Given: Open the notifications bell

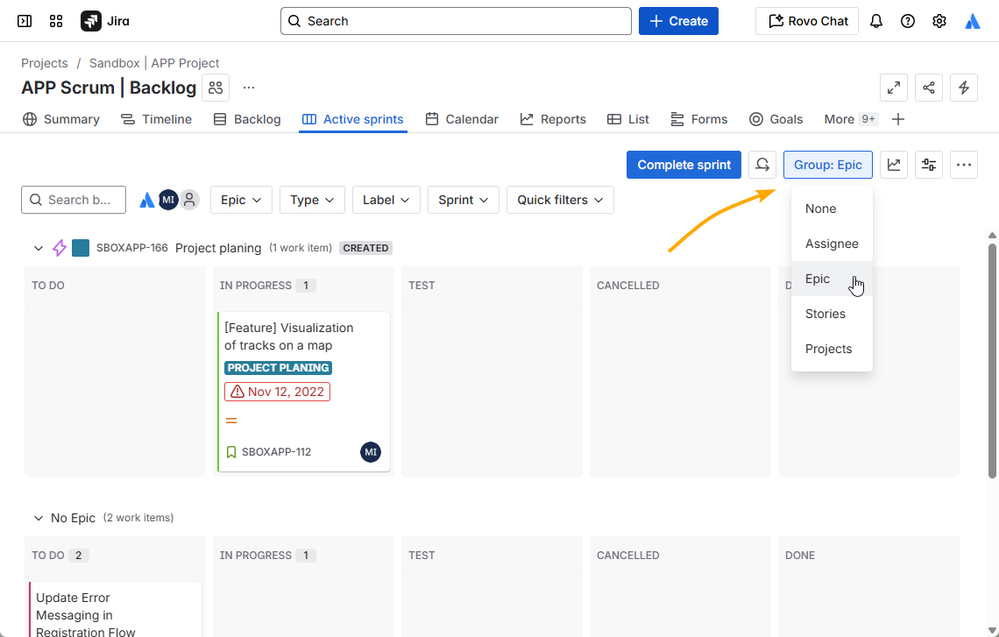Looking at the screenshot, I should (x=876, y=21).
